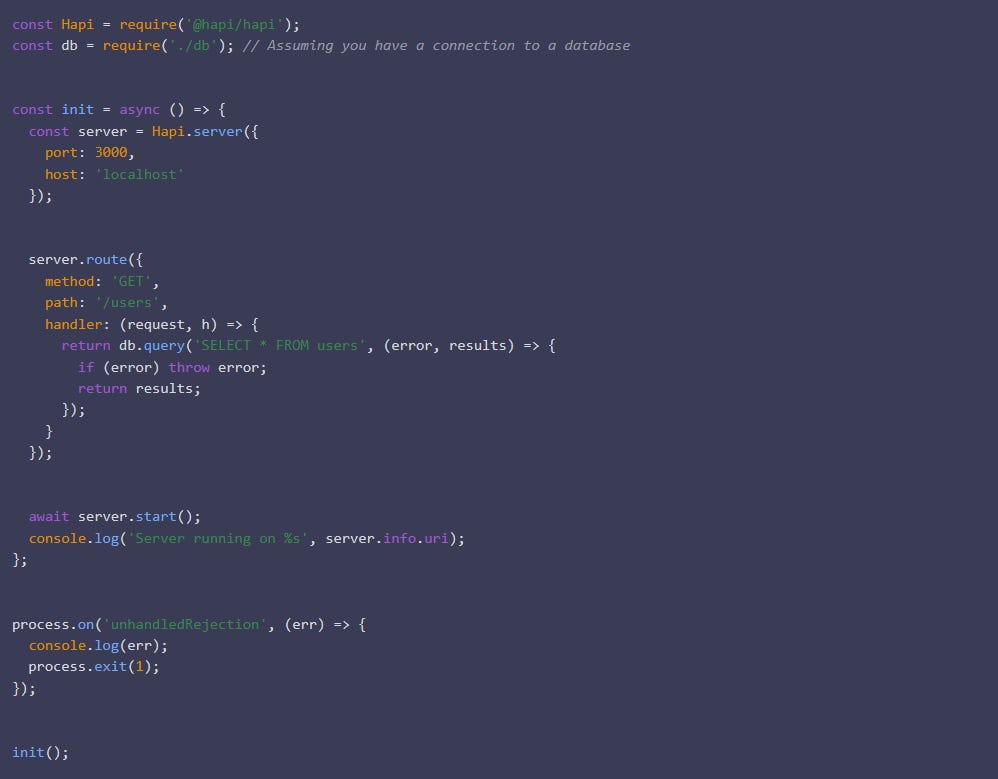The width and height of the screenshot is (998, 779).
Task: Click the '/users' path string
Action: tap(127, 302)
